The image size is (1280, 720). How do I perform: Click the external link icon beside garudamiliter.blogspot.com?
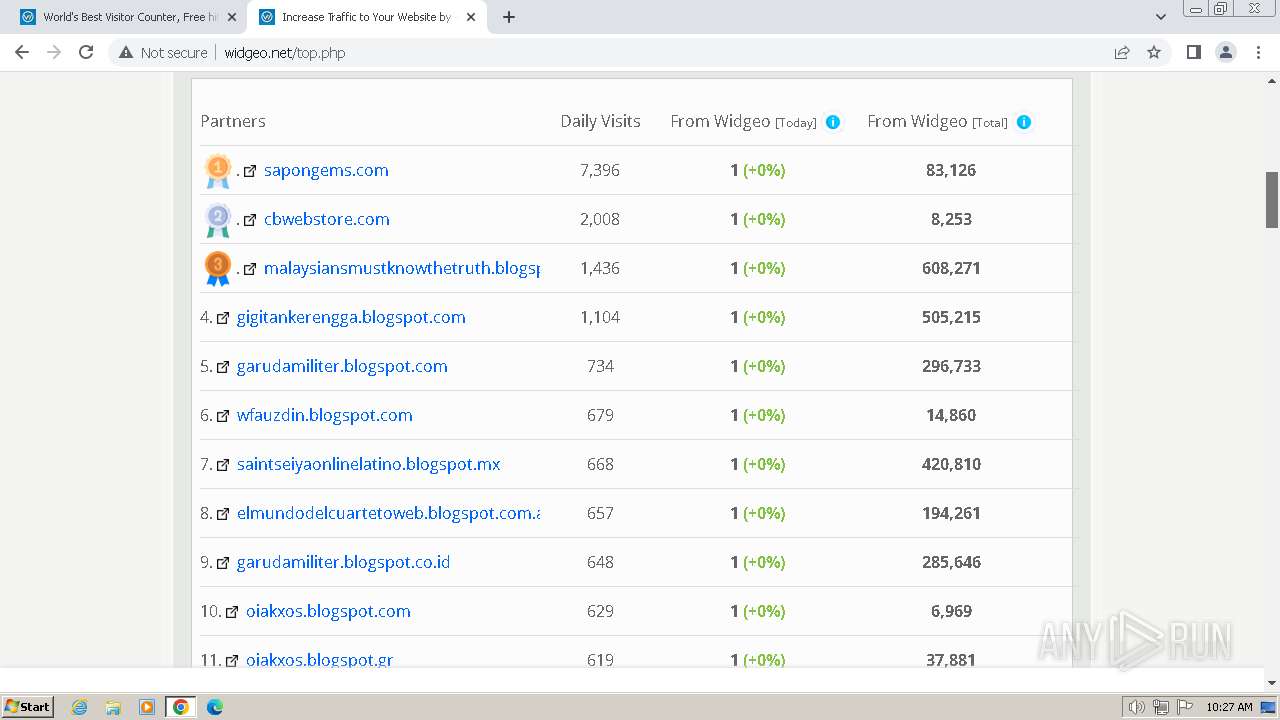[223, 367]
